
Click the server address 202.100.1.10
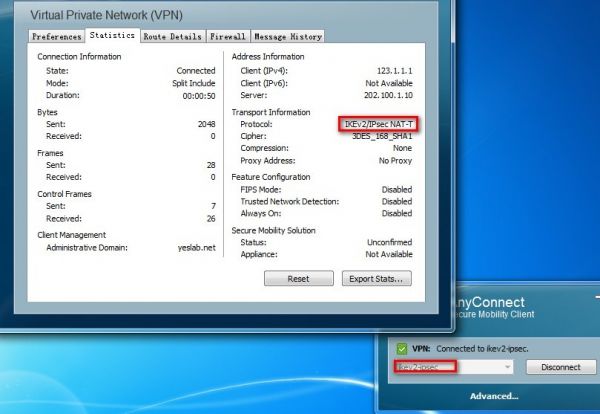pos(388,95)
